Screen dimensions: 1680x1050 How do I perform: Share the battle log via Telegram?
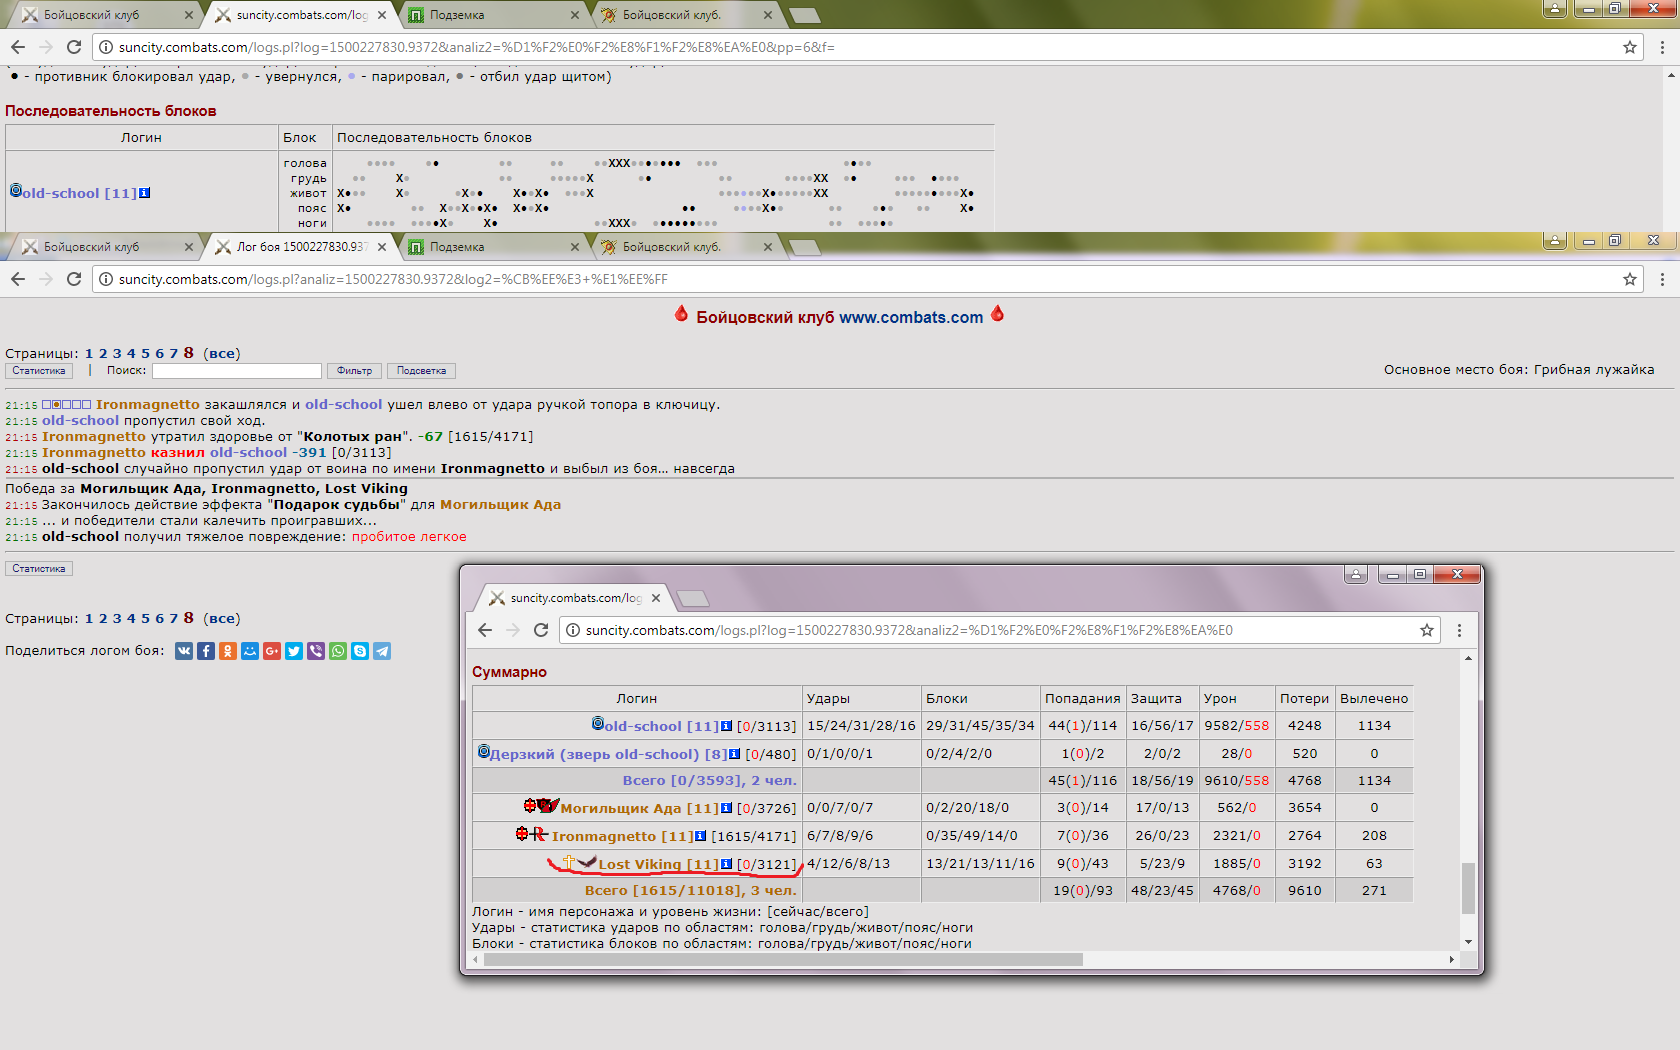tap(382, 651)
